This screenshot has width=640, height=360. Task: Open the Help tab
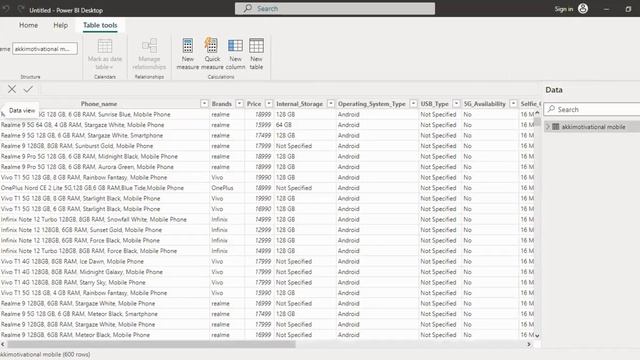coord(60,25)
